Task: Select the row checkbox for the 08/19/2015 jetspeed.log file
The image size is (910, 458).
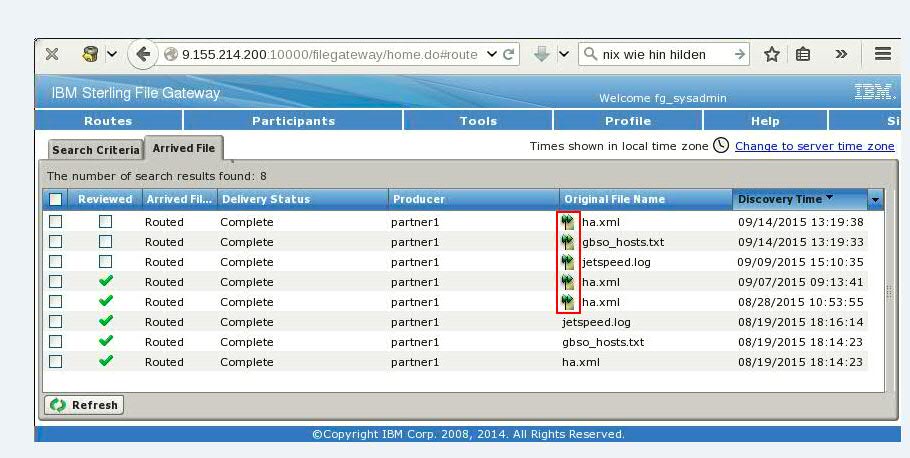Action: 56,322
